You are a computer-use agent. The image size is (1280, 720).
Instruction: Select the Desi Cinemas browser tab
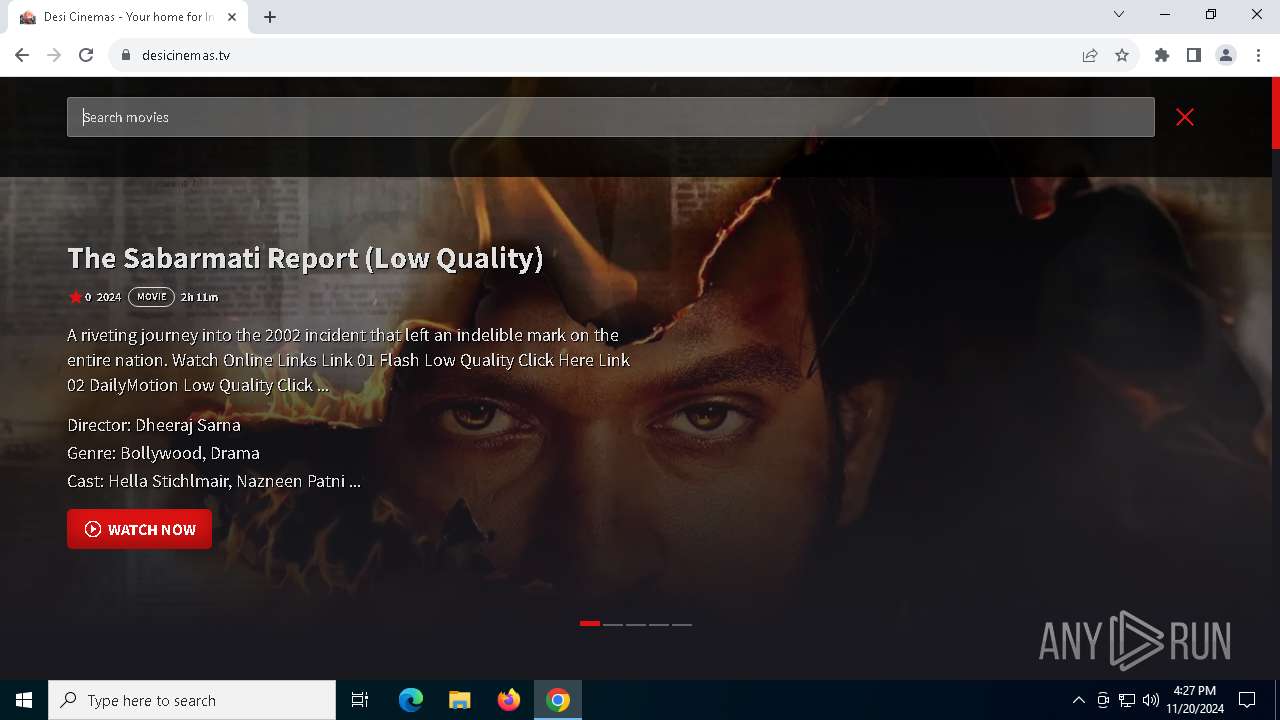pyautogui.click(x=128, y=17)
